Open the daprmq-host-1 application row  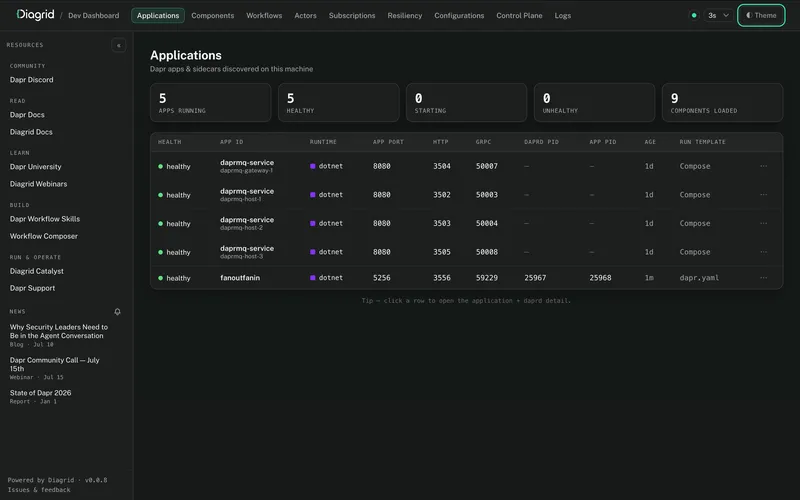pos(466,194)
